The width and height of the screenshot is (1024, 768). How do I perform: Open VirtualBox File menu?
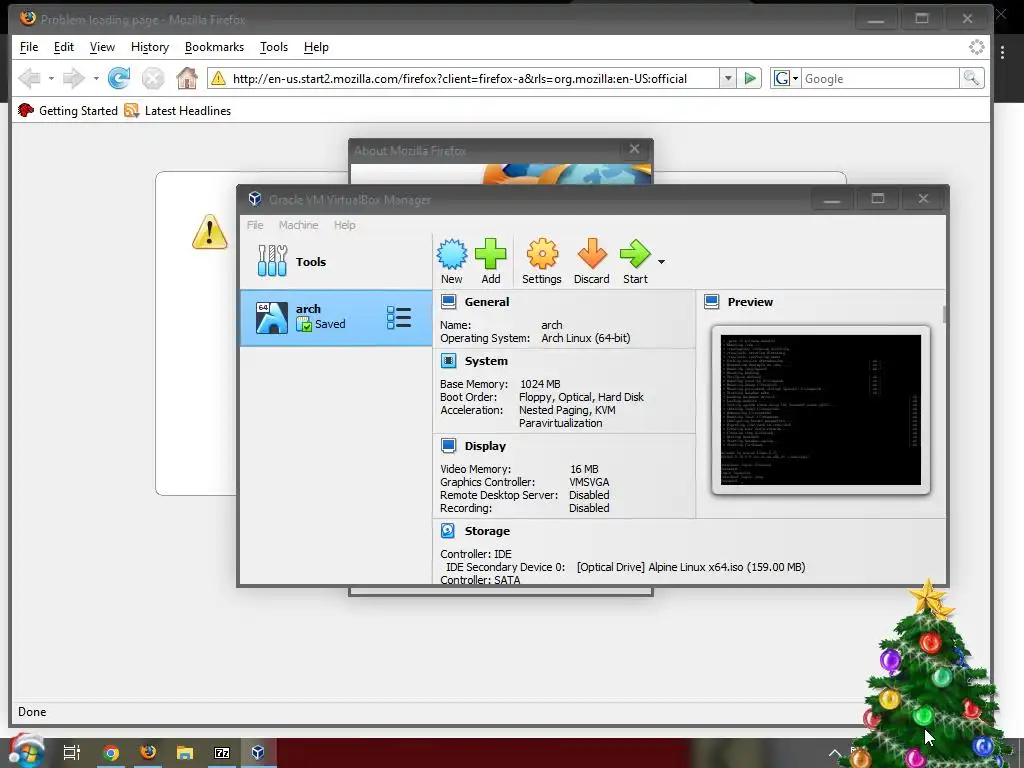point(255,225)
